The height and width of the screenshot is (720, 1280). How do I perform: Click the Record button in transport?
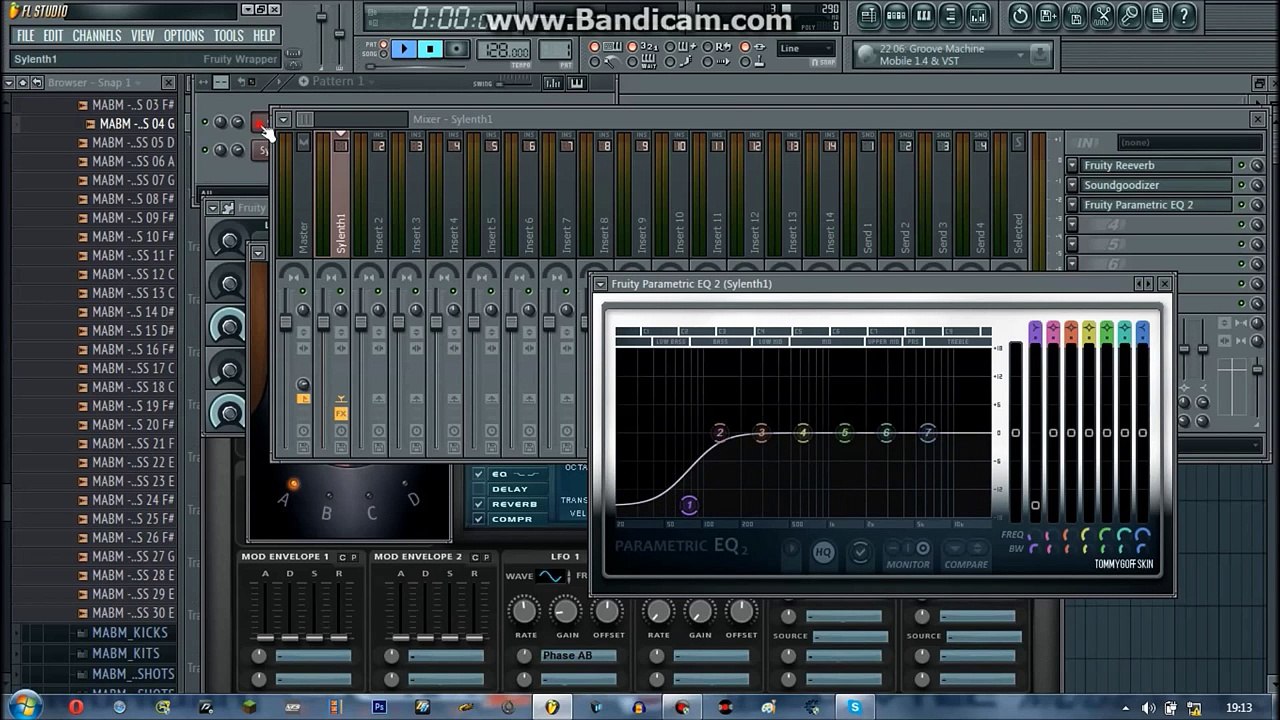point(457,48)
